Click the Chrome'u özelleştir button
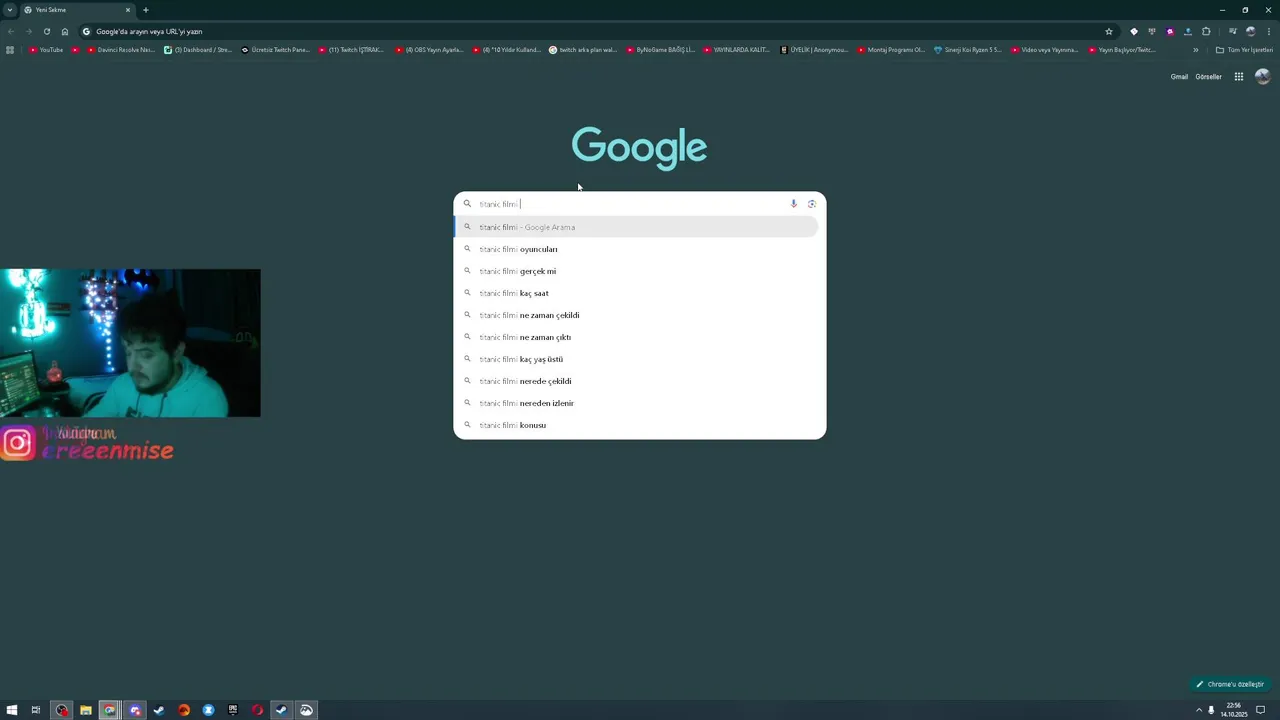 click(x=1230, y=684)
